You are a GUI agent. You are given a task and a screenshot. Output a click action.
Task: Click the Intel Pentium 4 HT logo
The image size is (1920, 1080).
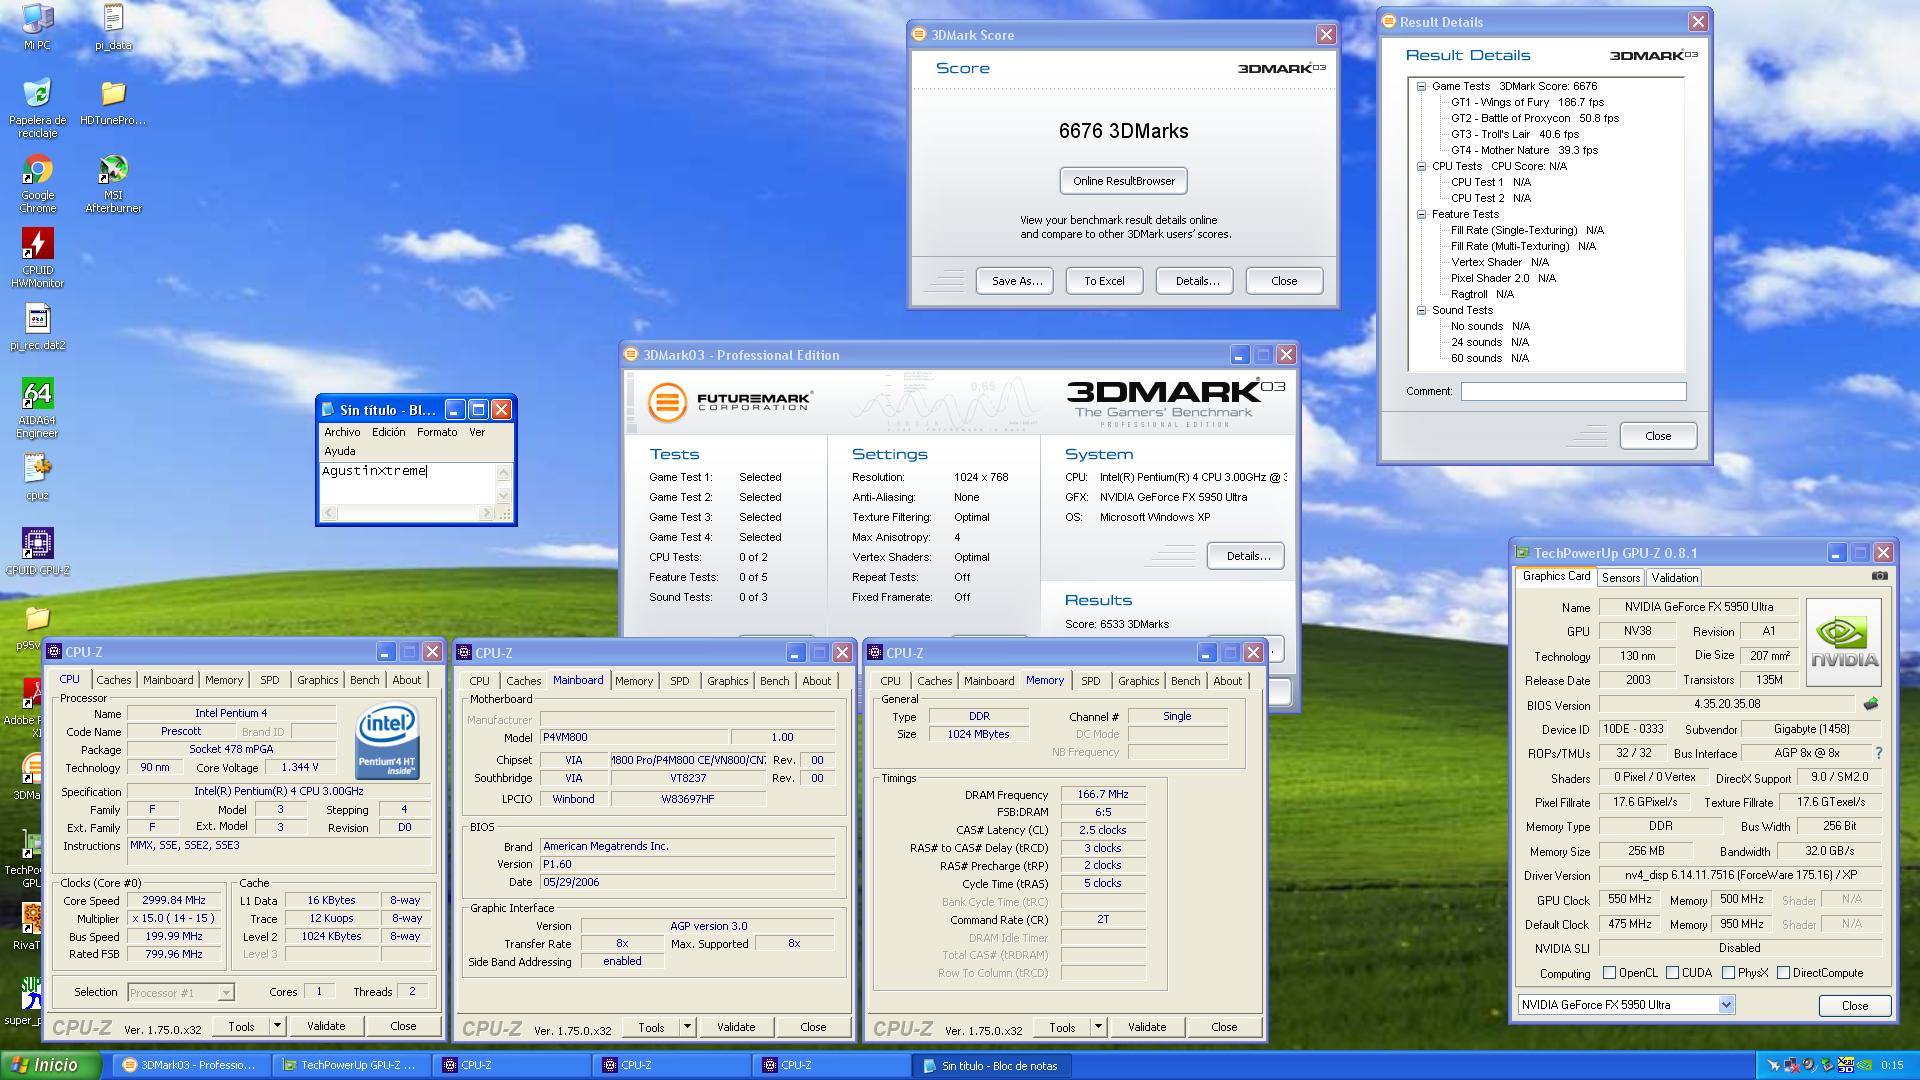click(387, 742)
